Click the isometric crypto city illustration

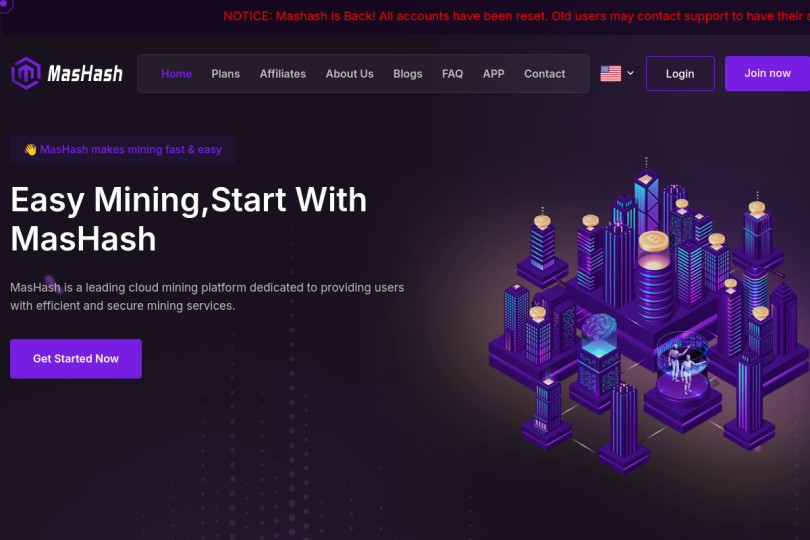coord(648,315)
